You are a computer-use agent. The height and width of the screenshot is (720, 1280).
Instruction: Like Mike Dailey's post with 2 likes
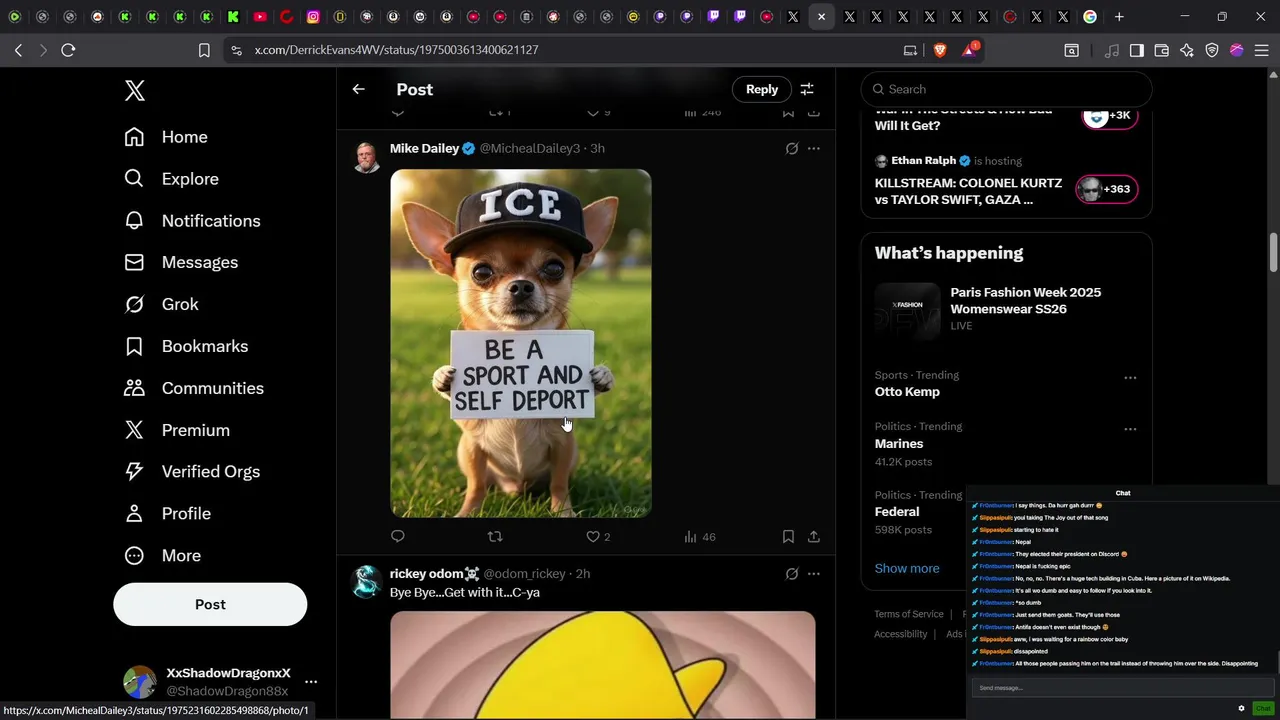pos(598,537)
